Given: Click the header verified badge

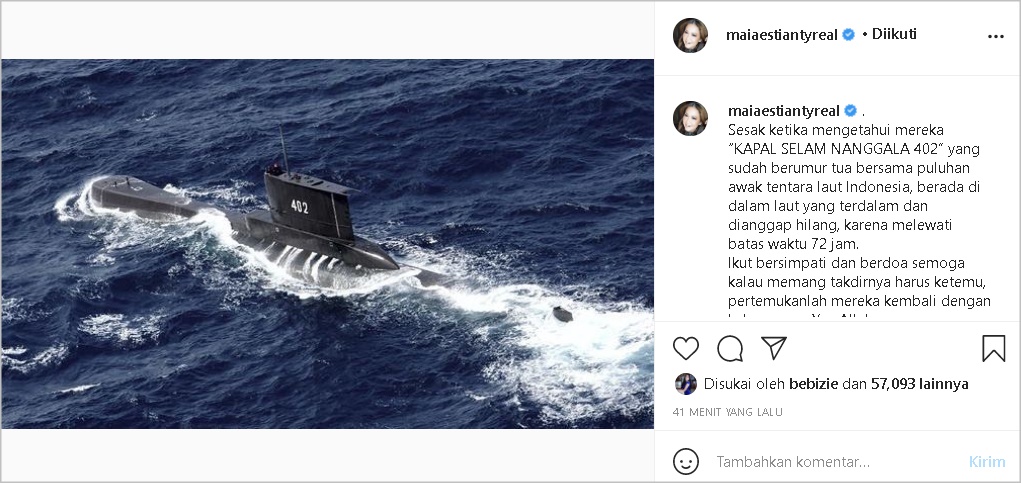Looking at the screenshot, I should 848,35.
